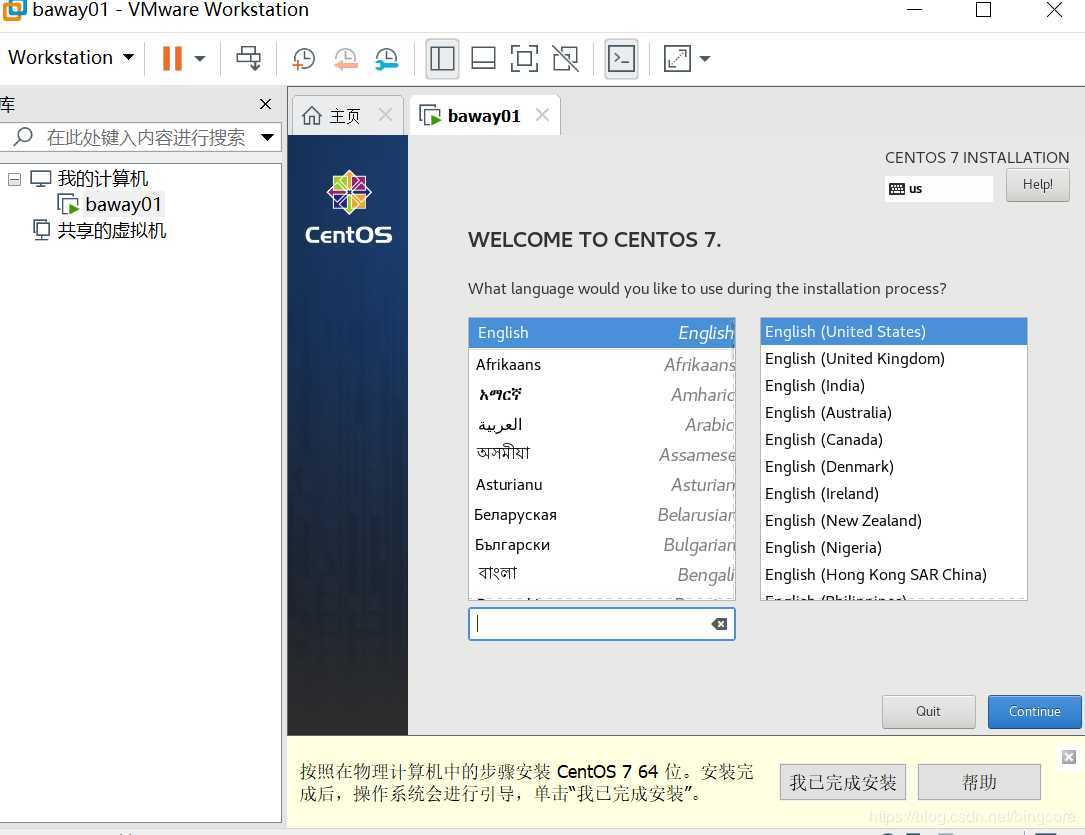The width and height of the screenshot is (1085, 835).
Task: Select Arabic in language list
Action: (x=601, y=425)
